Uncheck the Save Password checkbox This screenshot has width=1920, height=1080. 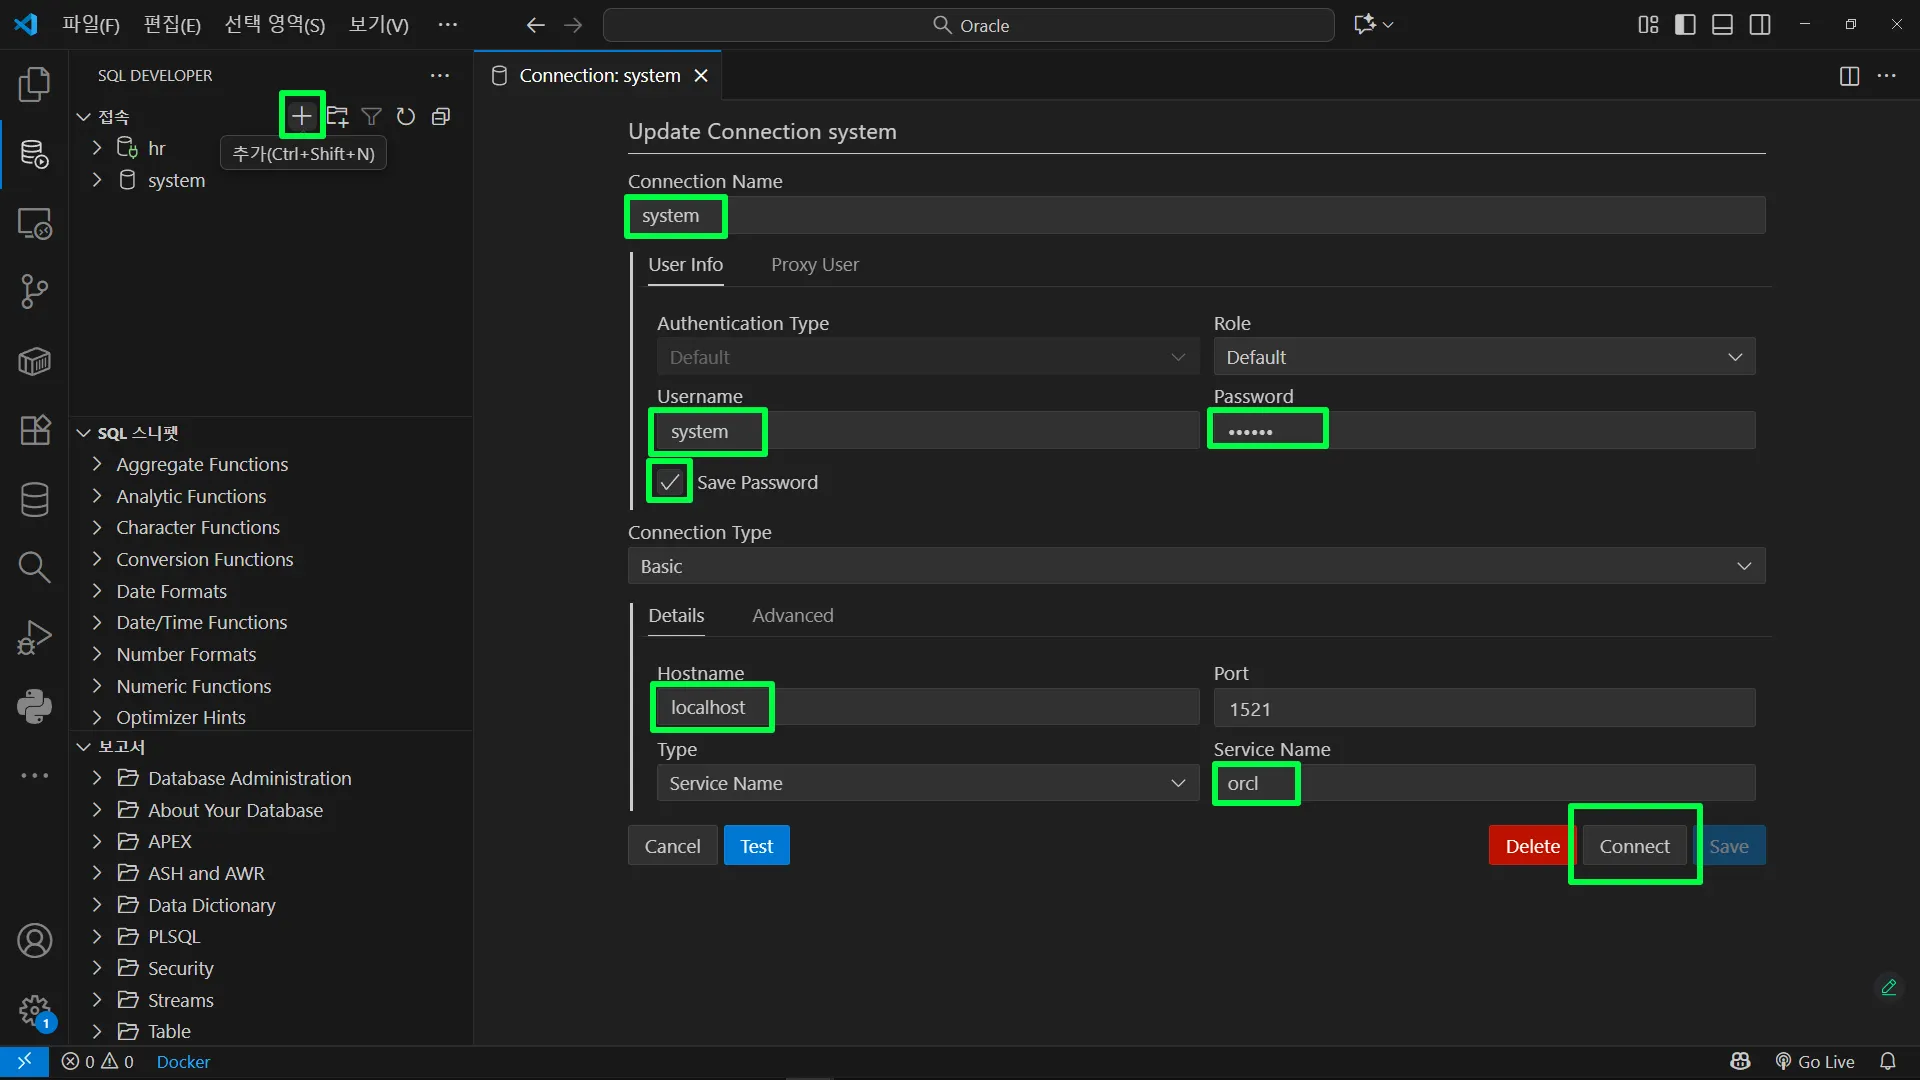click(669, 482)
